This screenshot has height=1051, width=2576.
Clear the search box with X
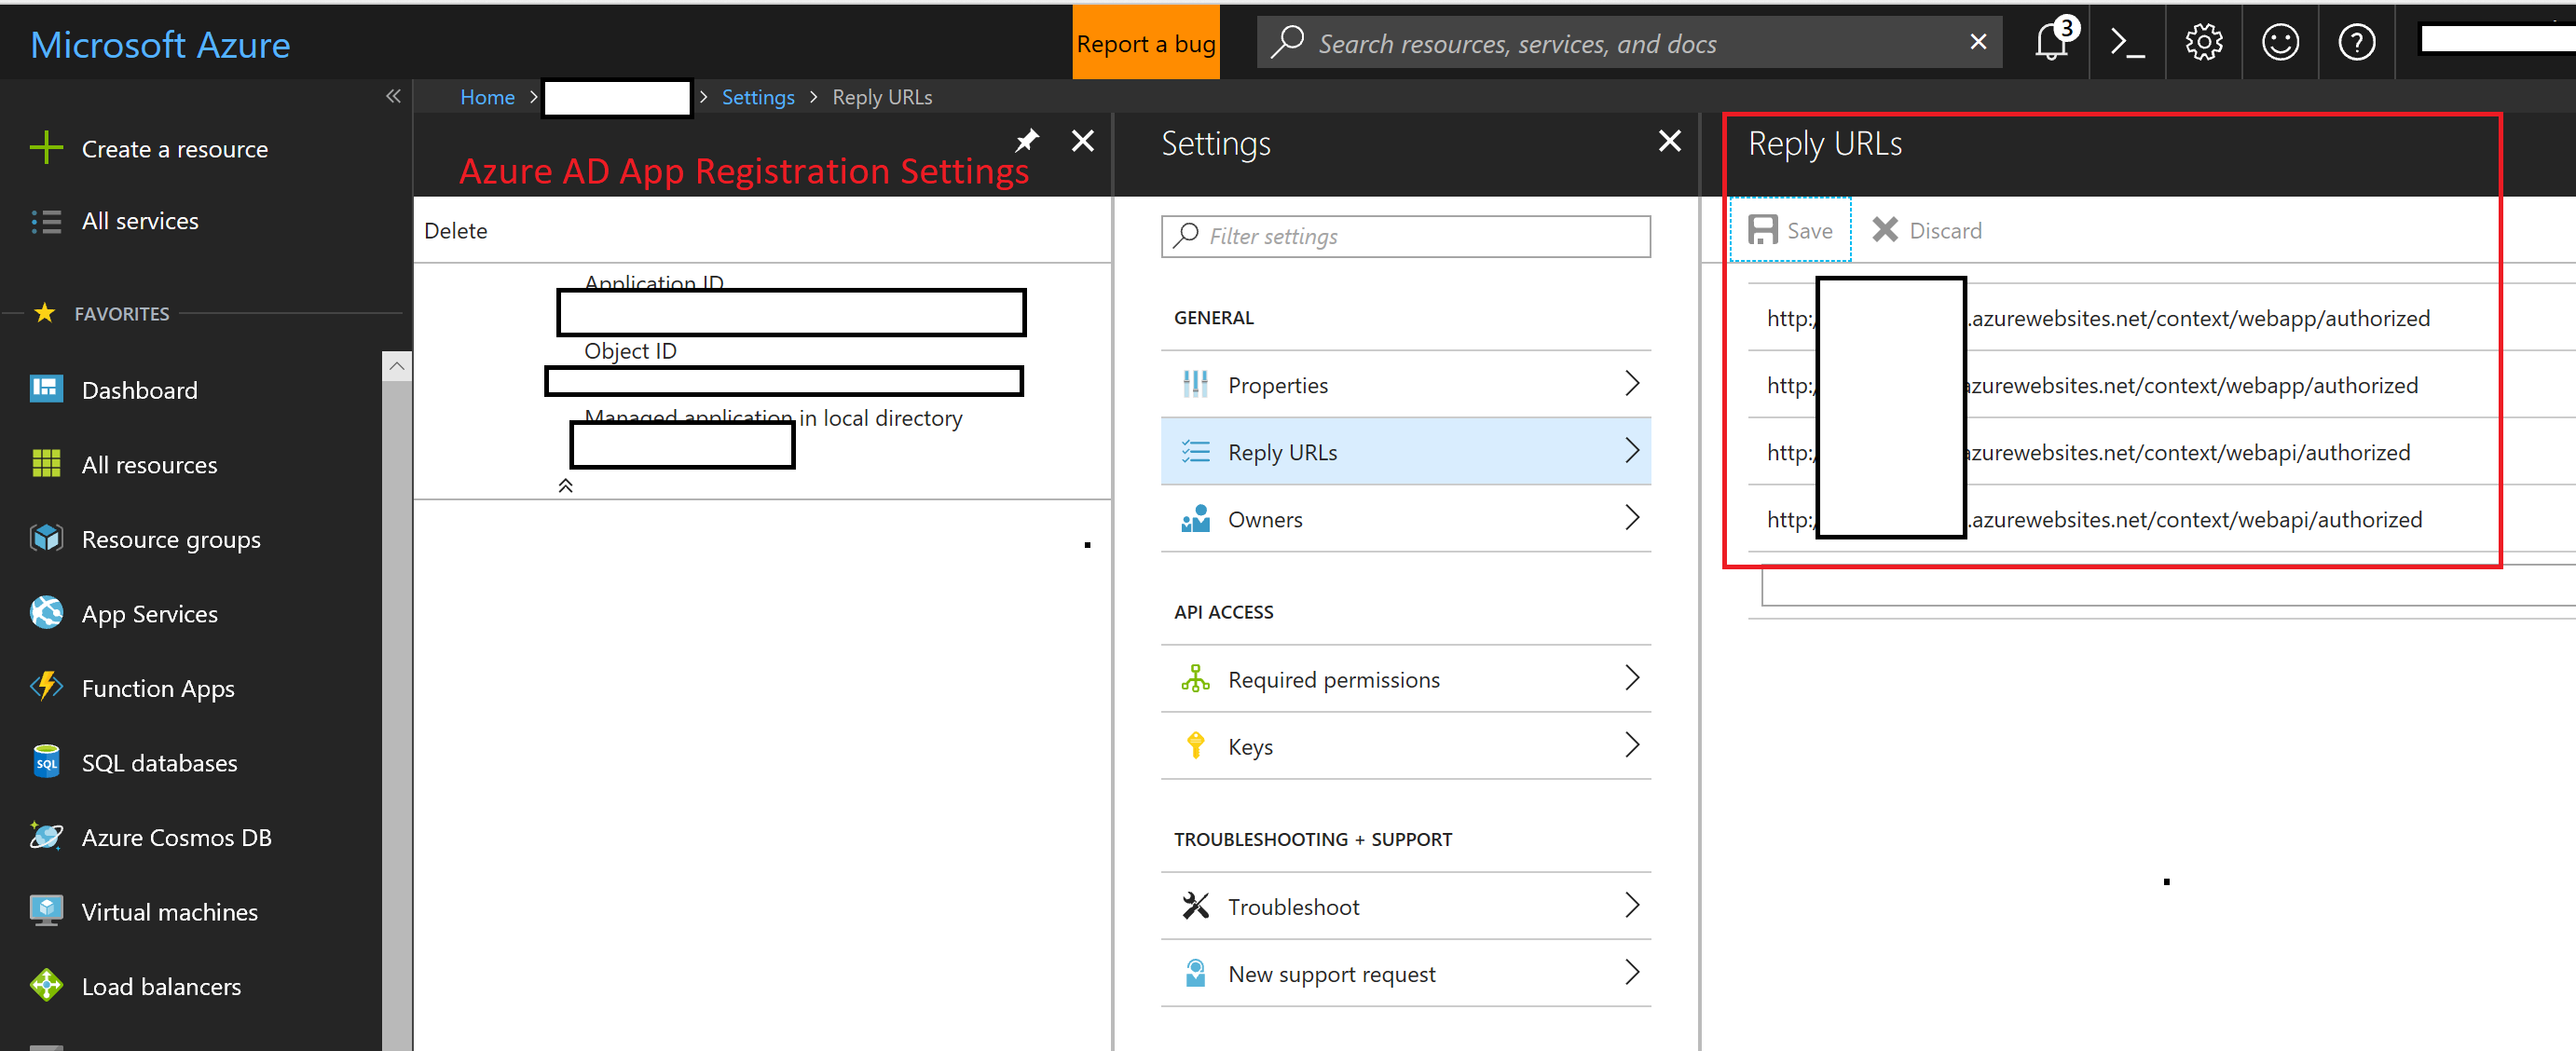1977,42
